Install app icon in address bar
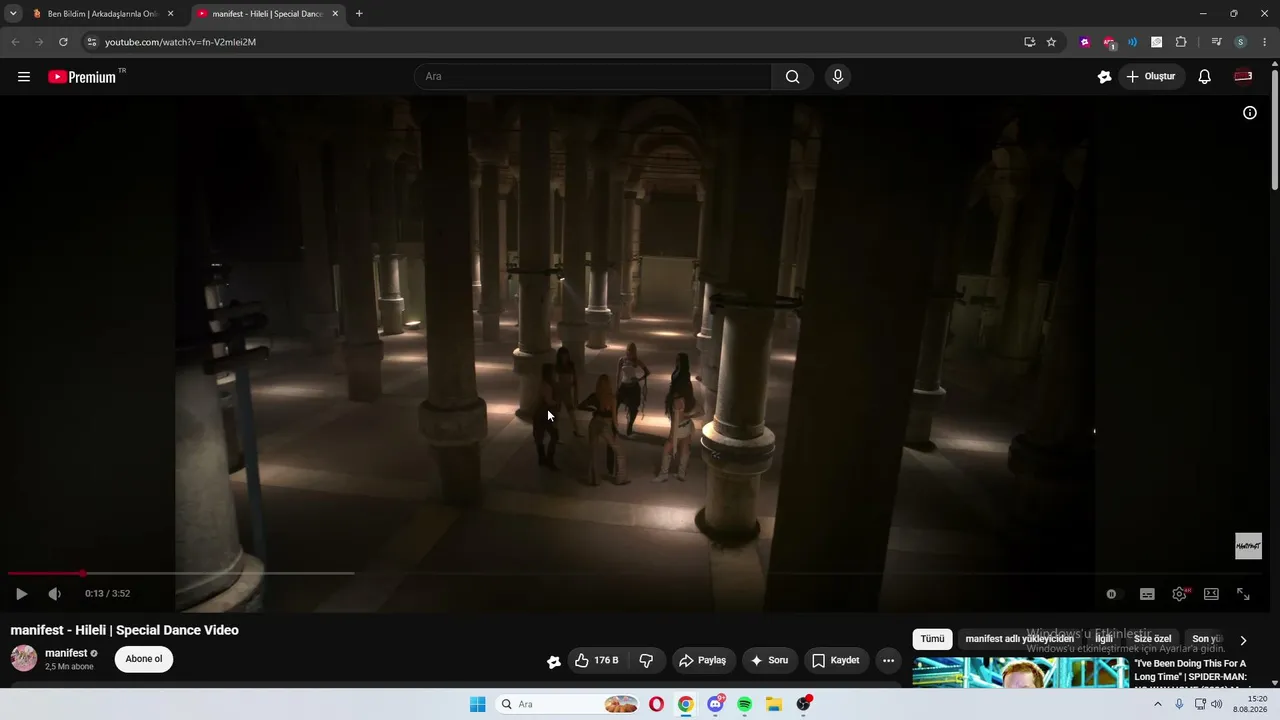This screenshot has height=720, width=1280. click(1029, 42)
